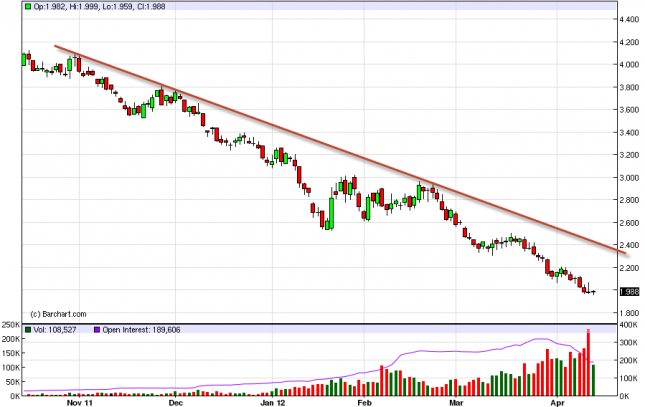Image resolution: width=645 pixels, height=407 pixels.
Task: Click the tallest red volume bar in April
Action: coord(589,363)
